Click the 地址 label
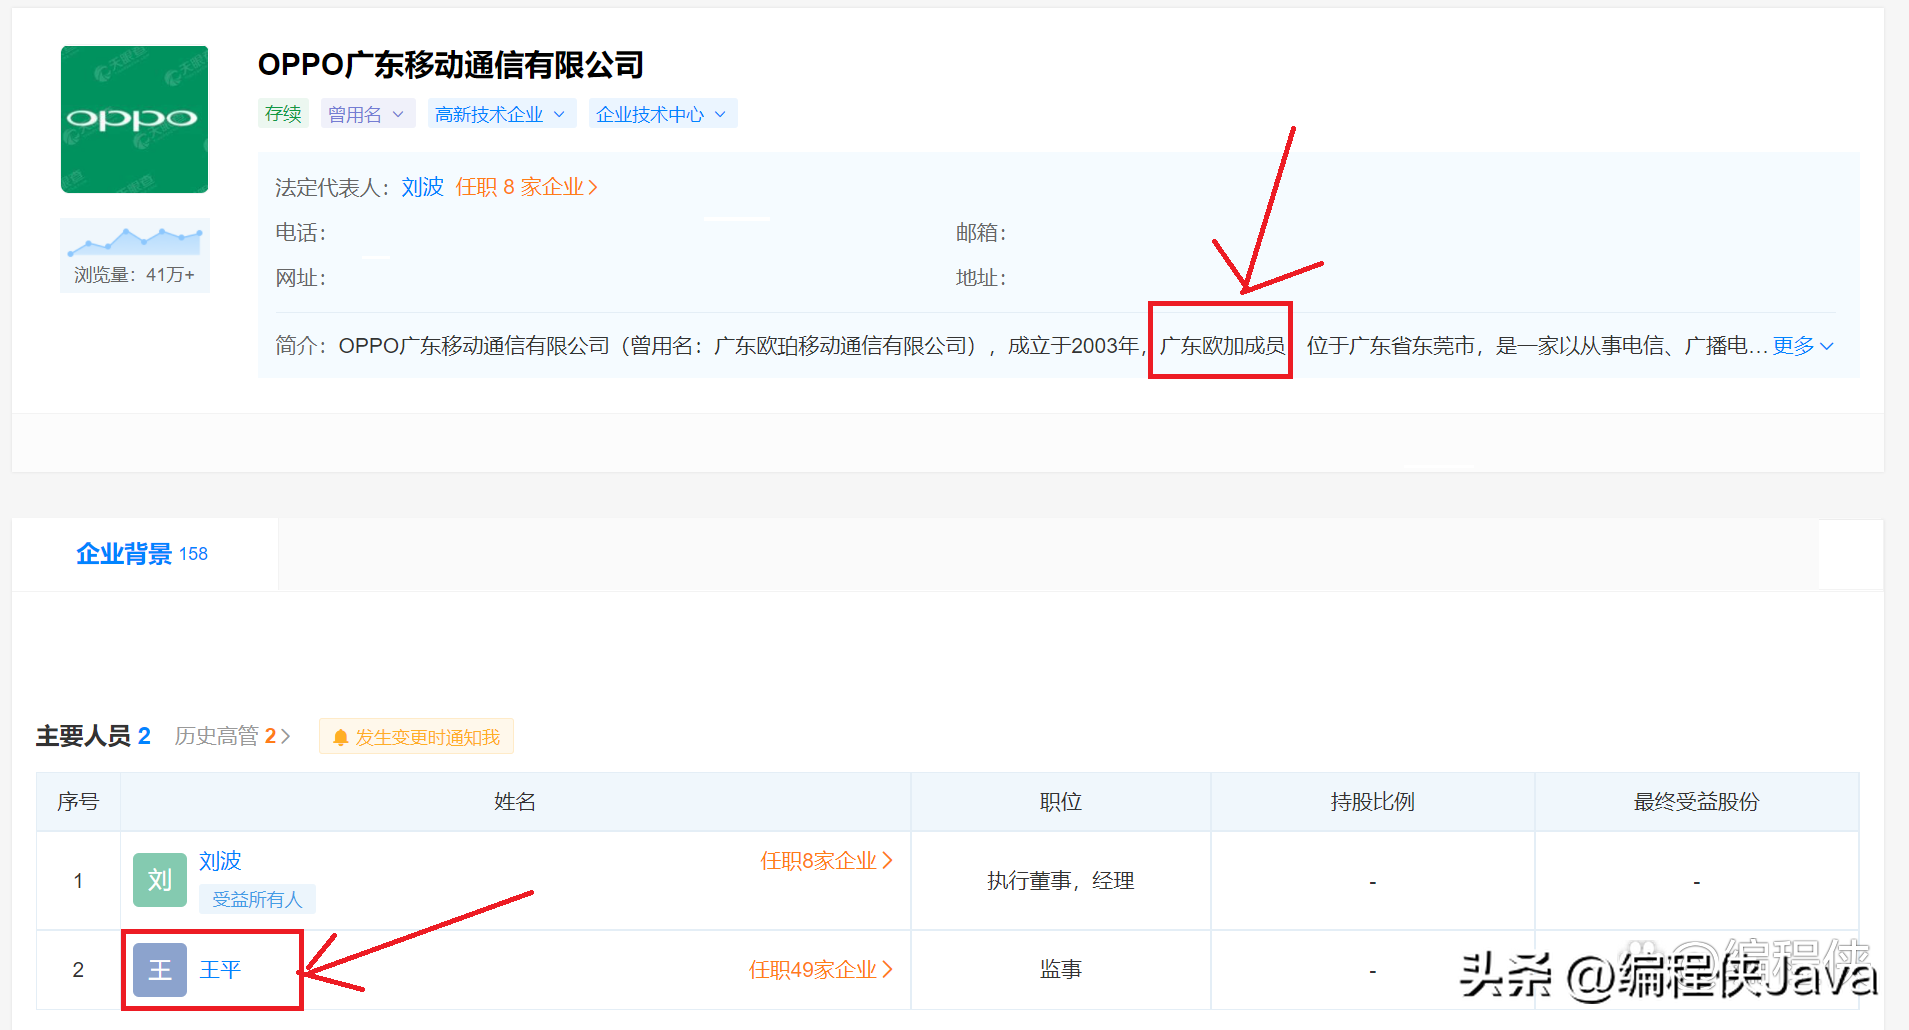 click(x=981, y=278)
